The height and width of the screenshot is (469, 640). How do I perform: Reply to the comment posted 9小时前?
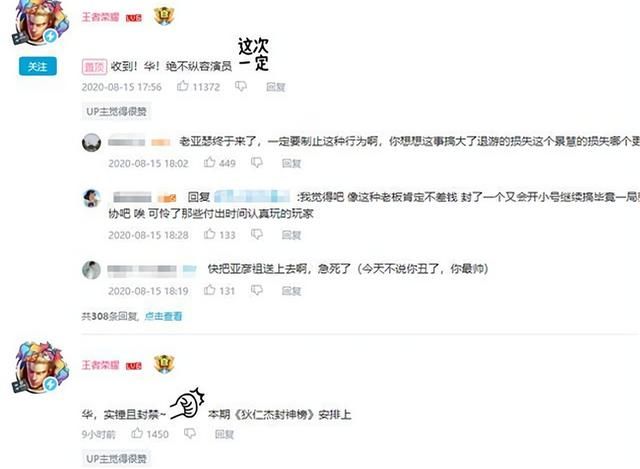click(x=224, y=434)
